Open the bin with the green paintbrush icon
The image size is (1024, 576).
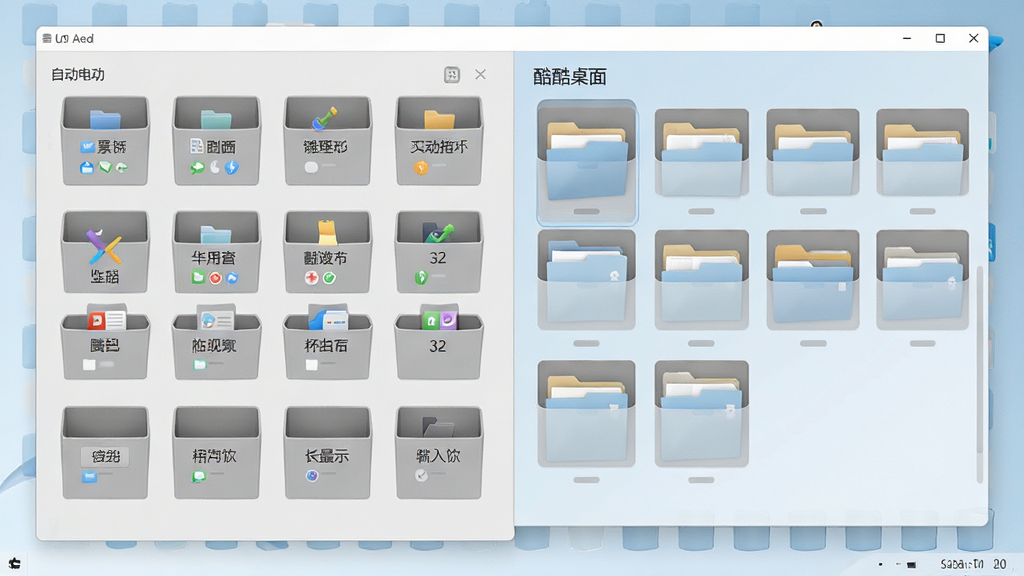327,140
